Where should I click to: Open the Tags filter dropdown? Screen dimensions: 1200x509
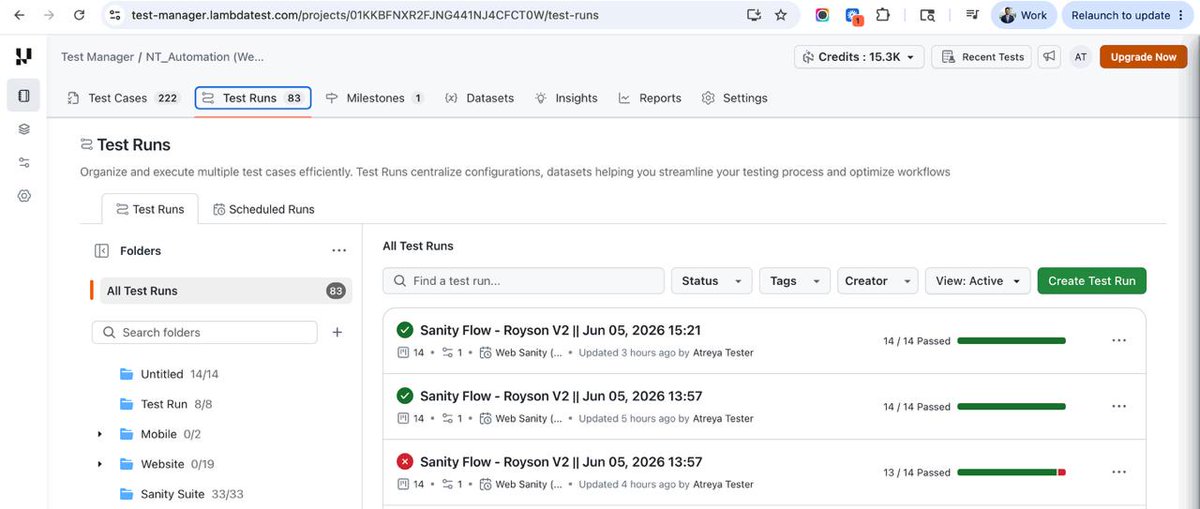[x=794, y=281]
